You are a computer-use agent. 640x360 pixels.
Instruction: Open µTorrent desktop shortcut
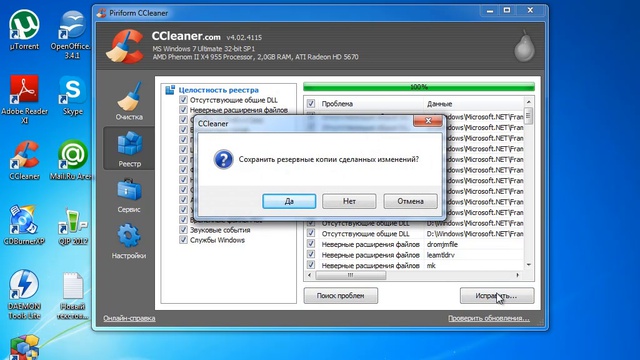(24, 30)
